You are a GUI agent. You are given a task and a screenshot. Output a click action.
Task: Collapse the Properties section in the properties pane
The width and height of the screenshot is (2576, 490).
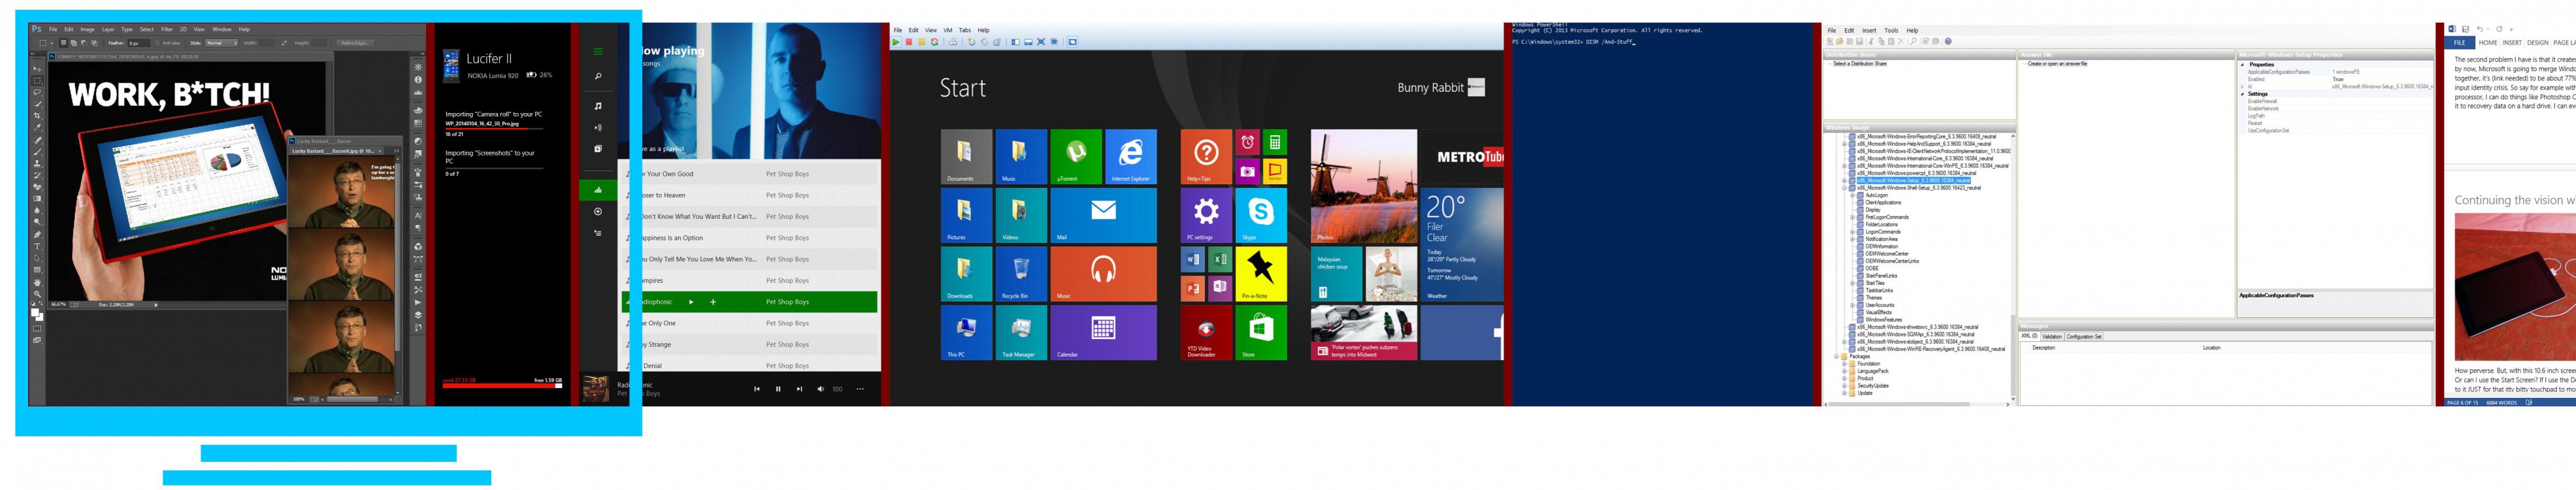(x=2242, y=65)
